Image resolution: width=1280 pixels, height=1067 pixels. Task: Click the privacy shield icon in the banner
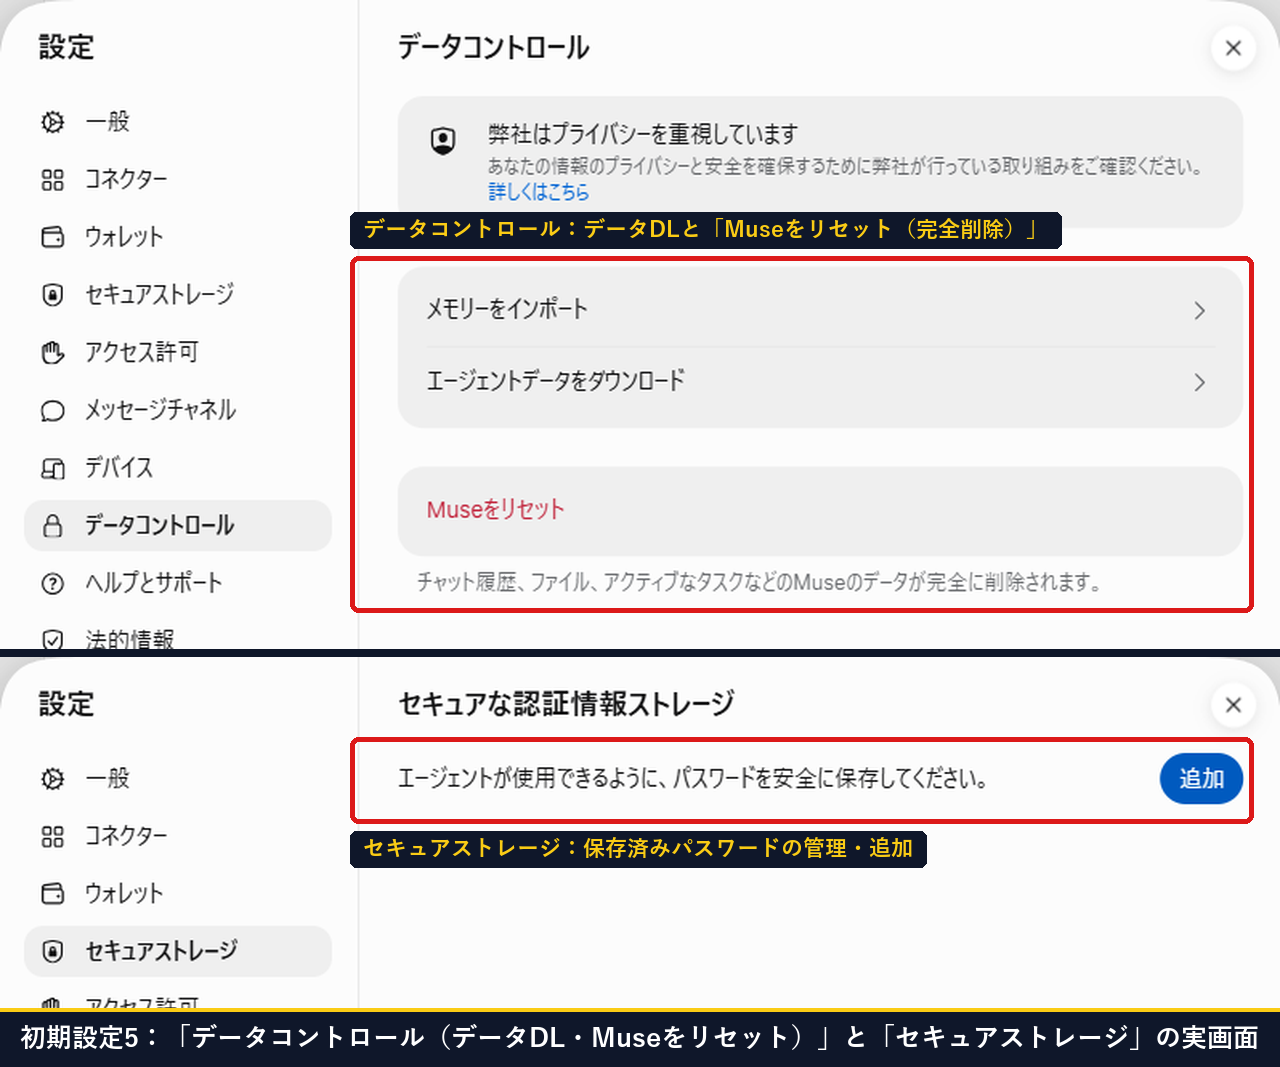443,141
